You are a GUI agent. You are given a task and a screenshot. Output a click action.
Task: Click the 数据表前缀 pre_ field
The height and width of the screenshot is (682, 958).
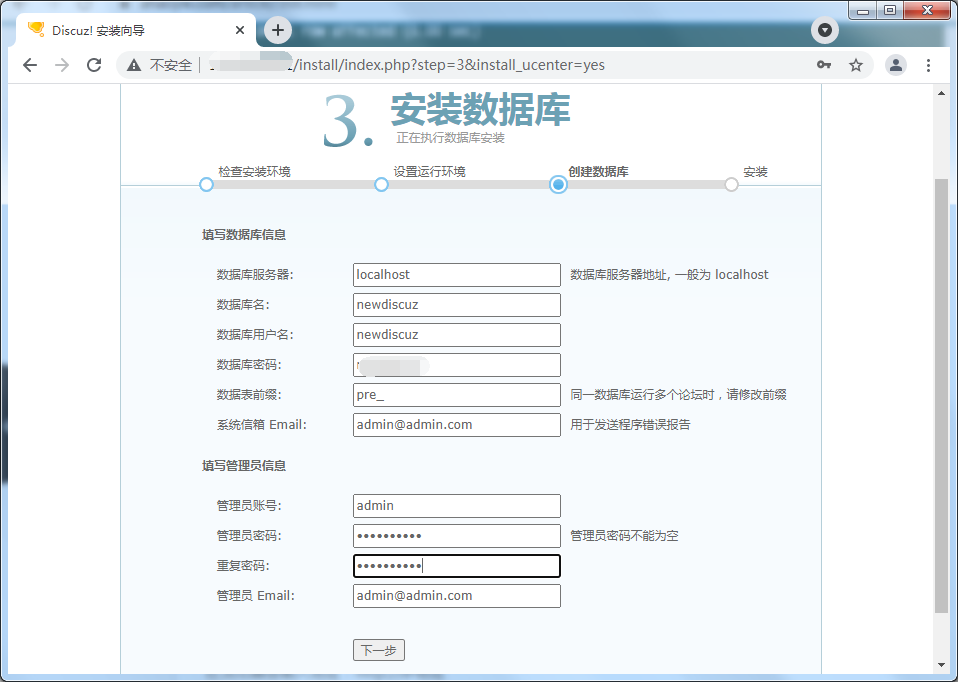click(x=457, y=395)
